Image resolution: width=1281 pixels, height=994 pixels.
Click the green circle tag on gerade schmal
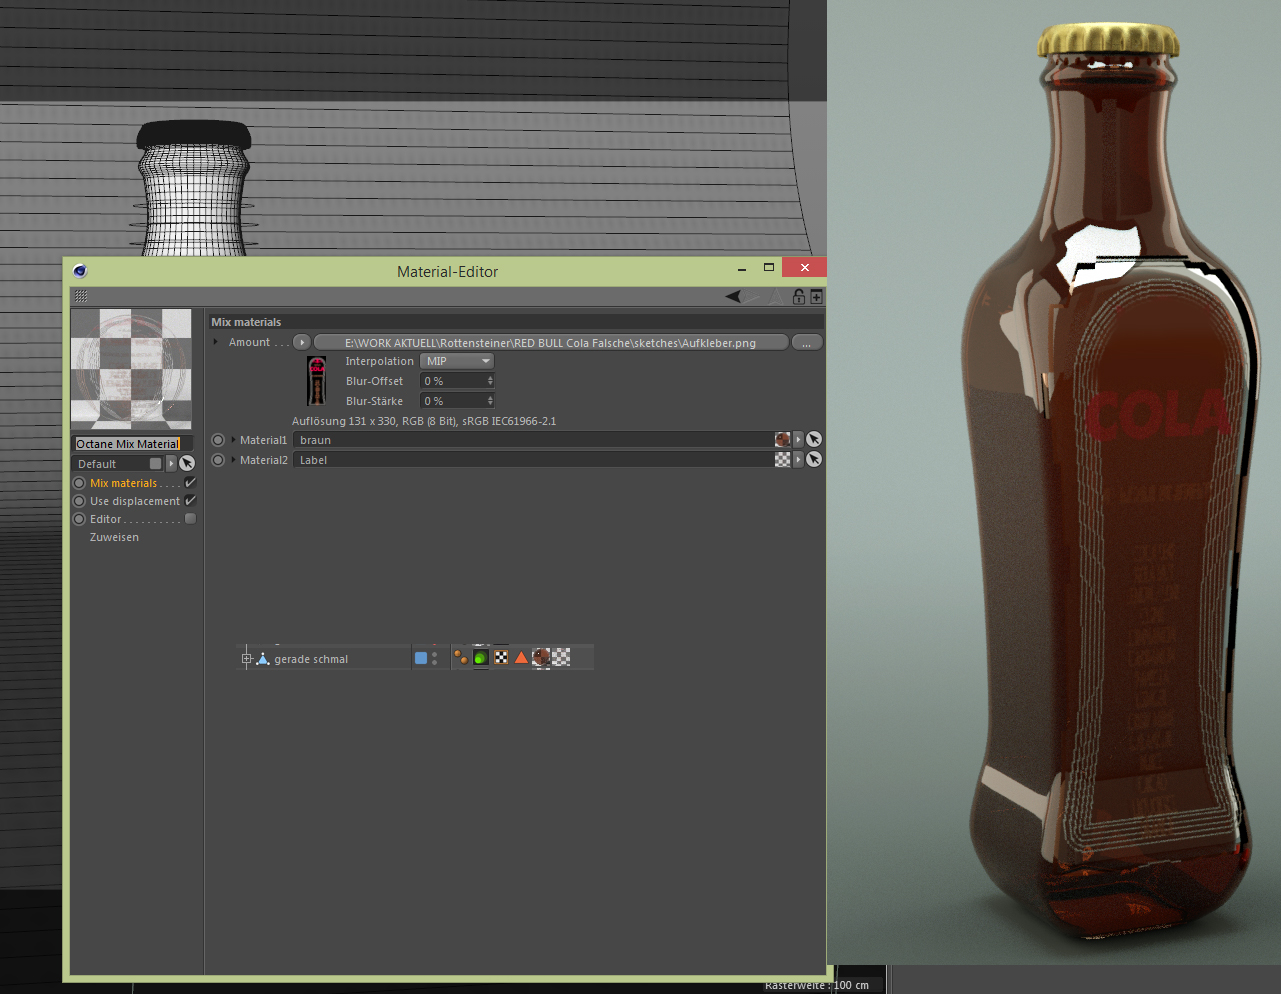tap(481, 657)
